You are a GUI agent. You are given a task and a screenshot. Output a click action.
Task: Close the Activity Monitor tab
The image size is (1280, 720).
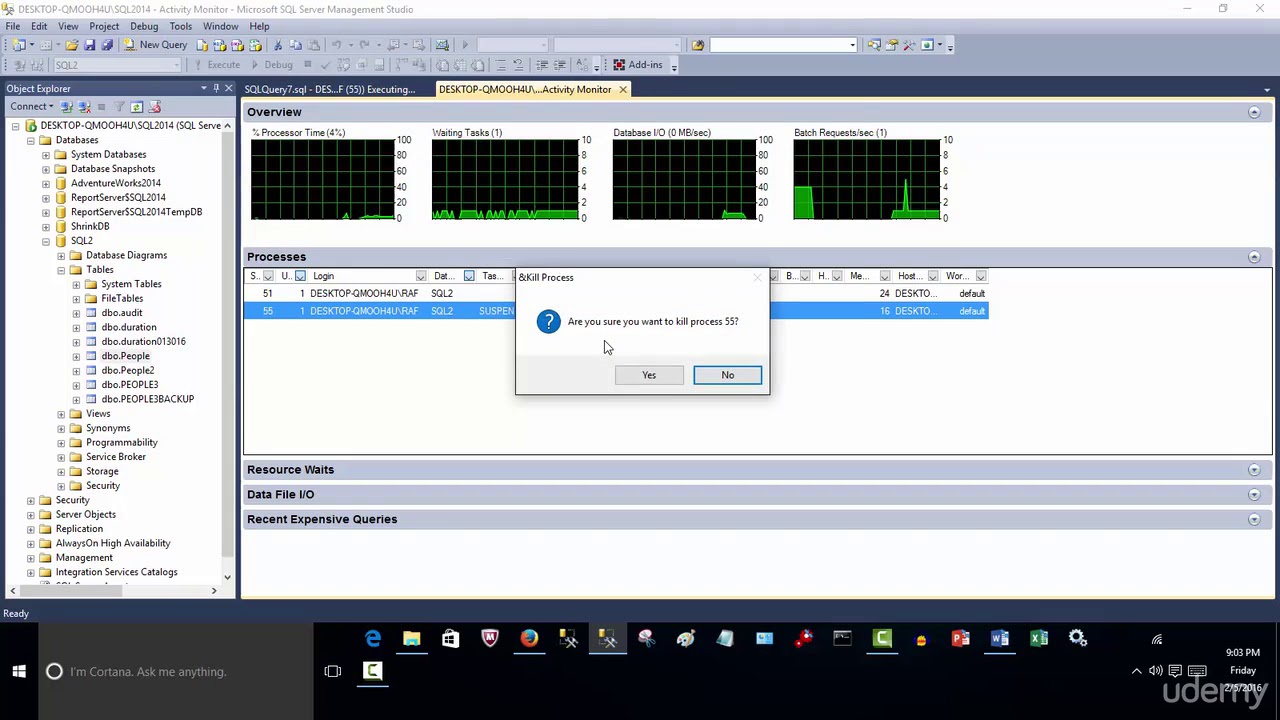[622, 89]
